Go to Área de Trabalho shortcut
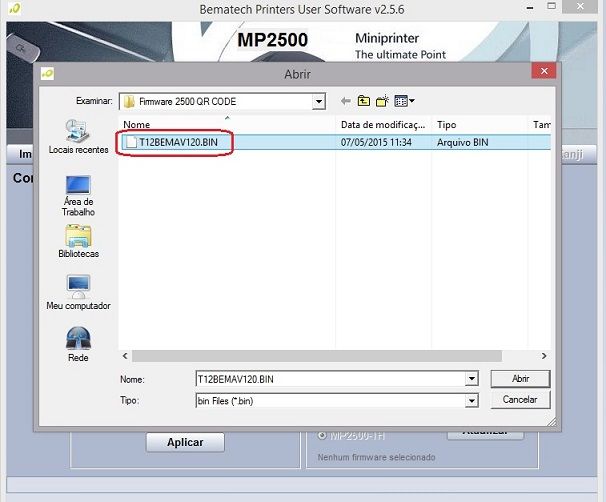606x502 pixels. coord(78,194)
